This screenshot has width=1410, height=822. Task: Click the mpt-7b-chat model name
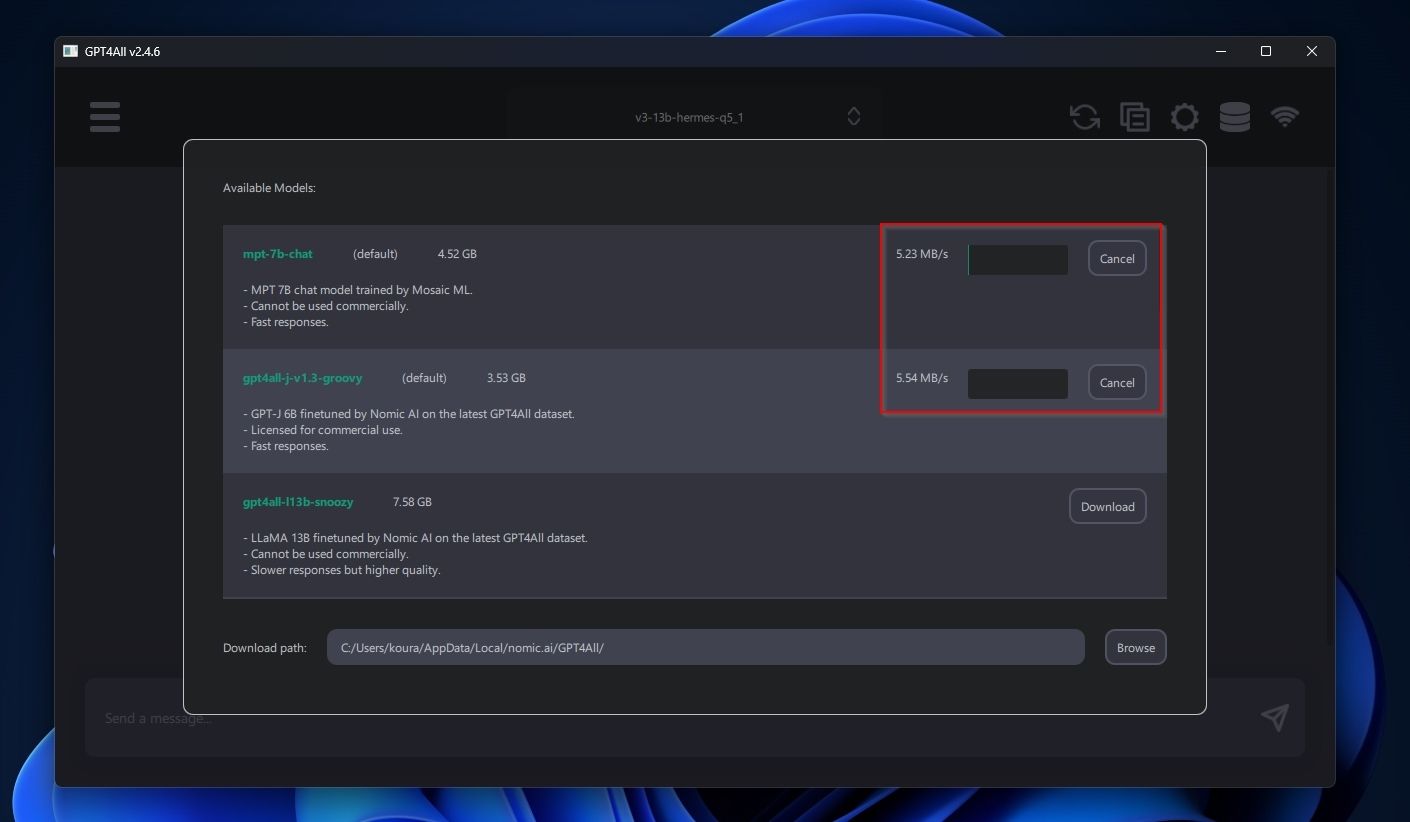278,254
